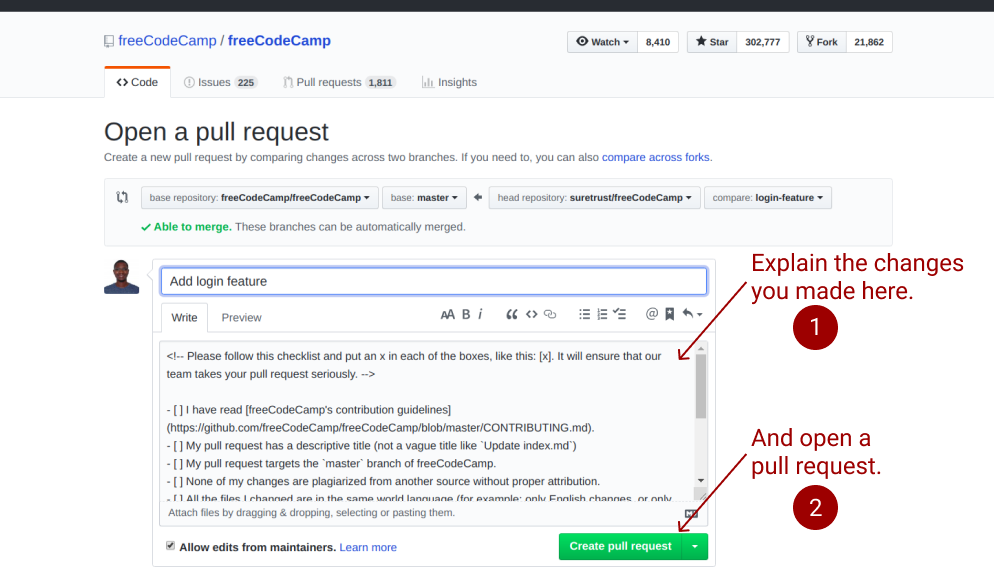Screen dimensions: 994x567
Task: Reference an issue with the bookmark icon
Action: (x=669, y=315)
